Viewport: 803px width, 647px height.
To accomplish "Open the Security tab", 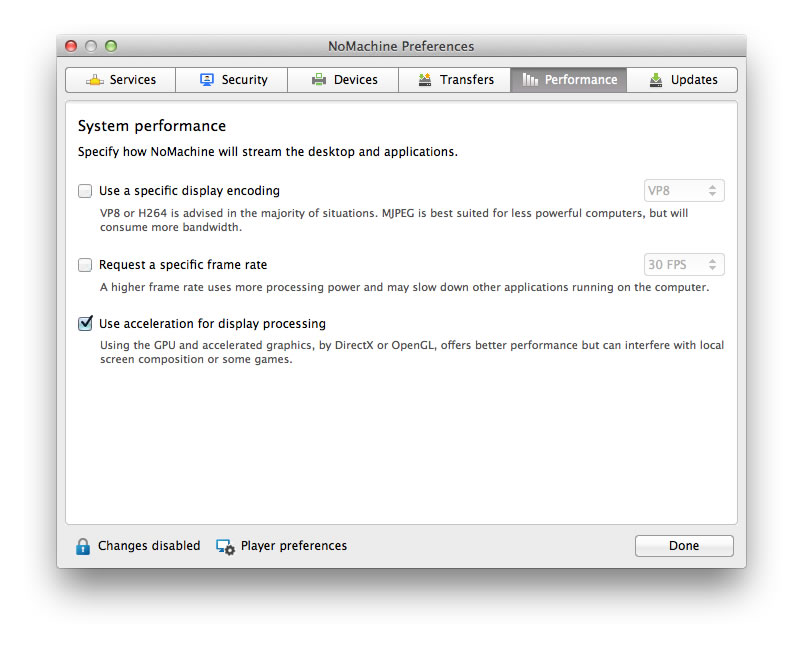I will point(231,80).
